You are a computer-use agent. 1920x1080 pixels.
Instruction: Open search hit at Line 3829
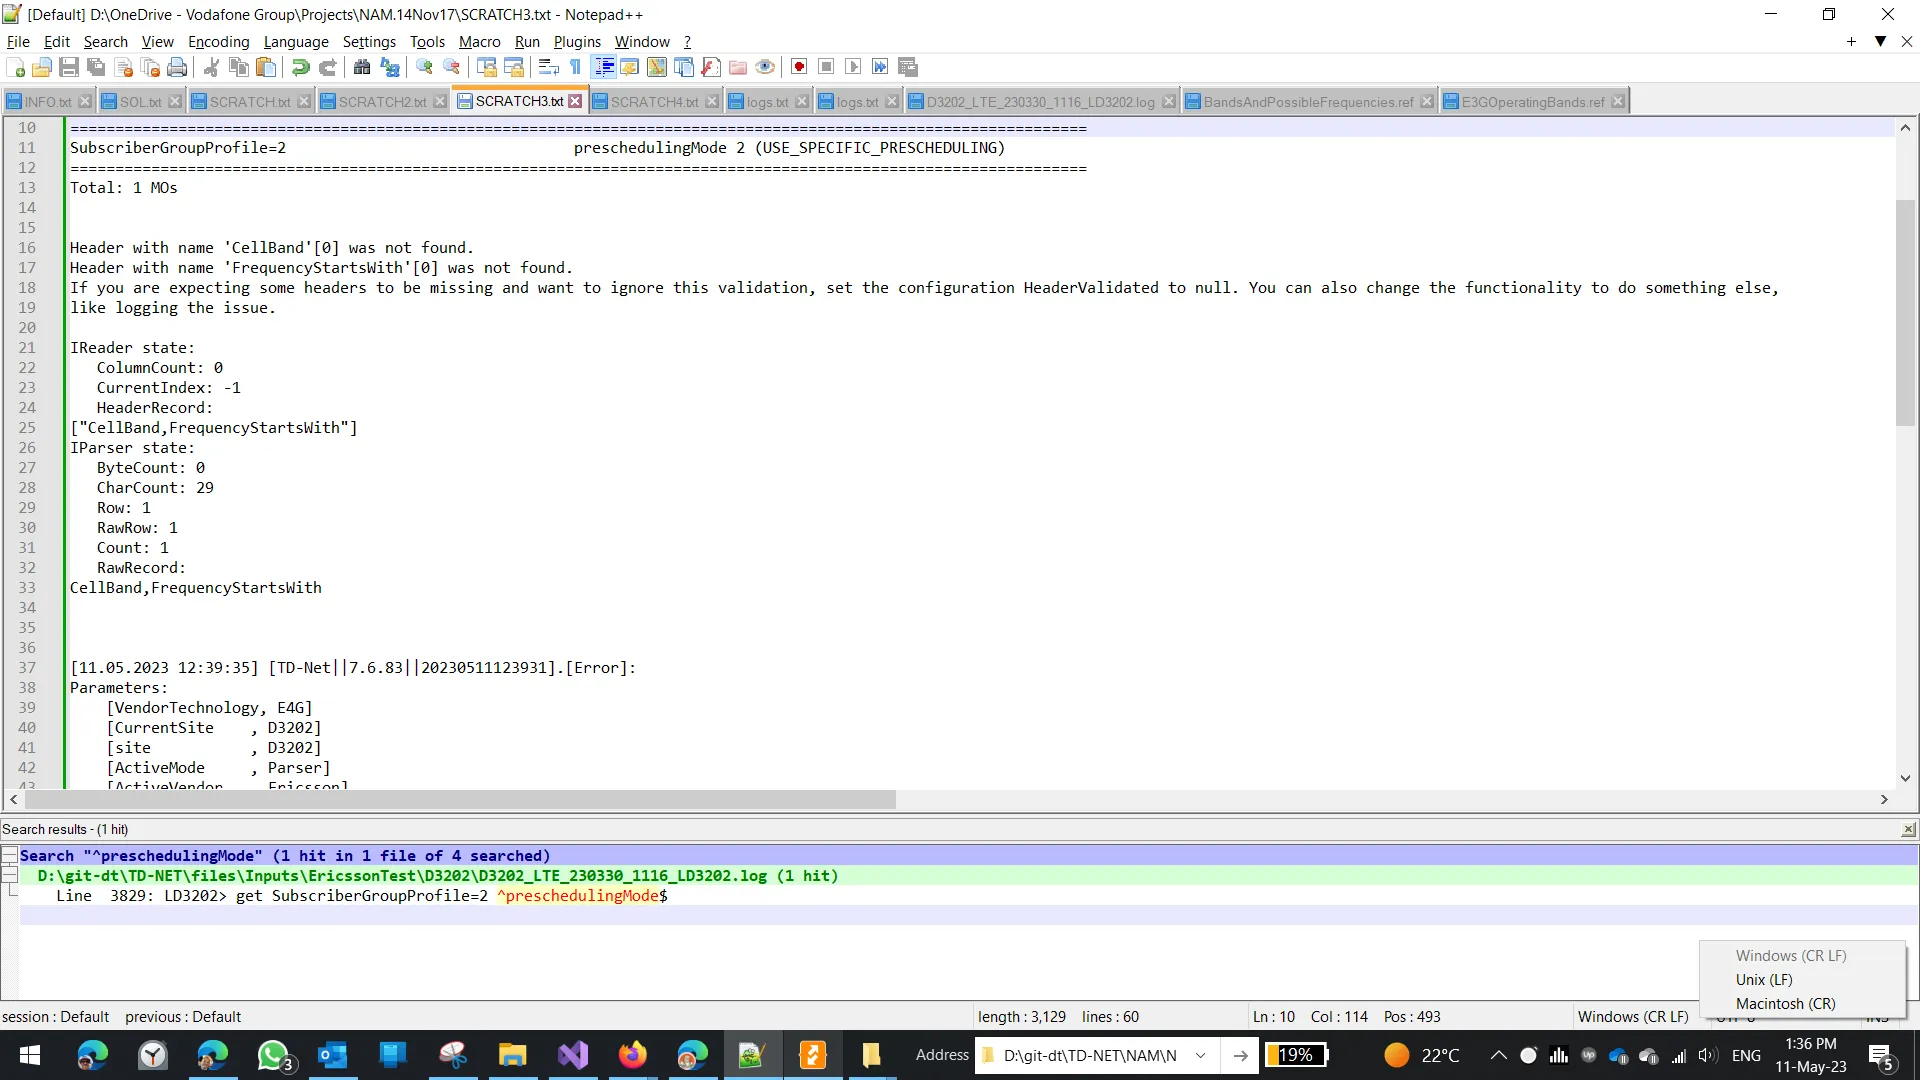coord(360,896)
